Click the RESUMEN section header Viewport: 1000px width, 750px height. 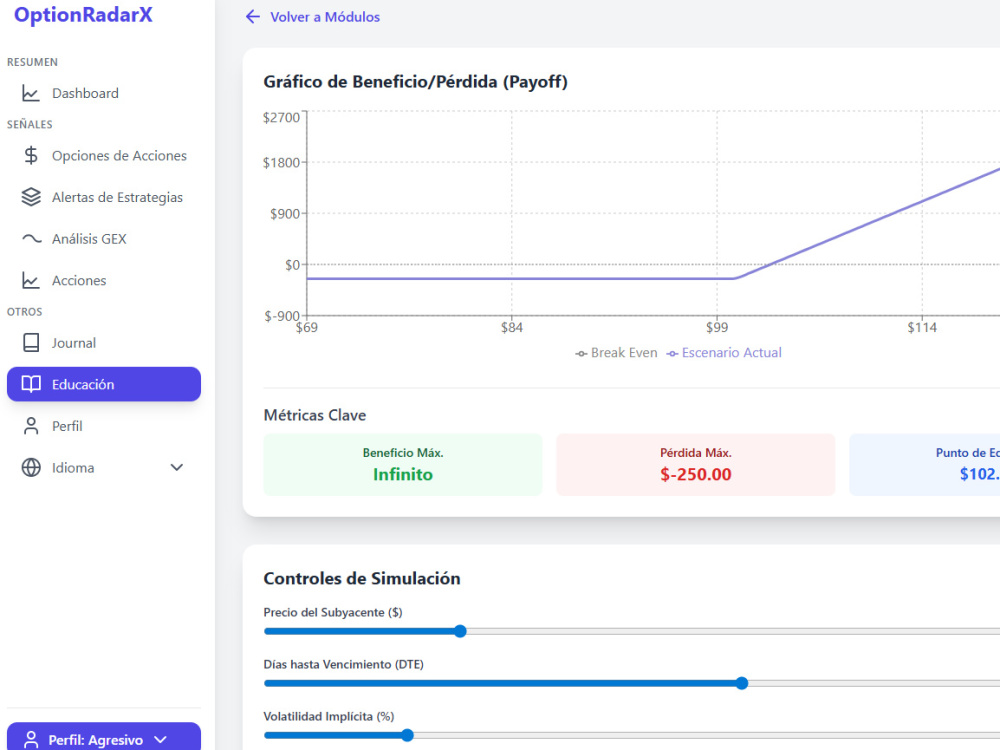coord(33,62)
